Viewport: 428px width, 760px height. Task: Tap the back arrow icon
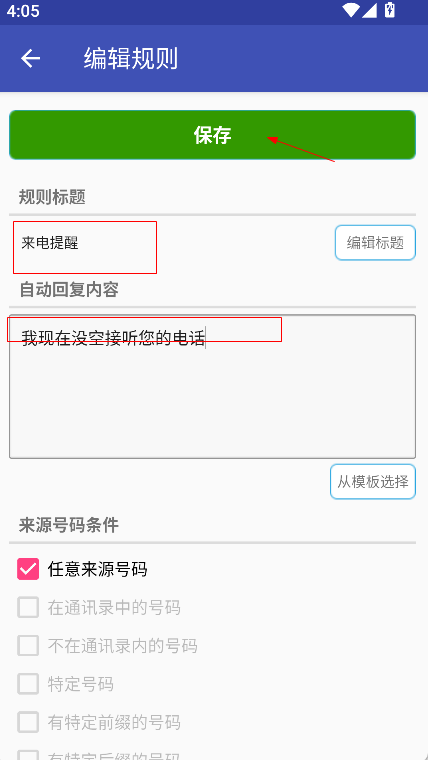30,58
